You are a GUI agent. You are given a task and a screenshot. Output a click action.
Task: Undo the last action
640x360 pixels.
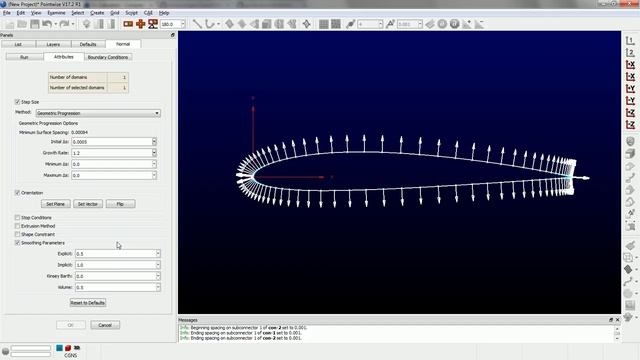[47, 24]
